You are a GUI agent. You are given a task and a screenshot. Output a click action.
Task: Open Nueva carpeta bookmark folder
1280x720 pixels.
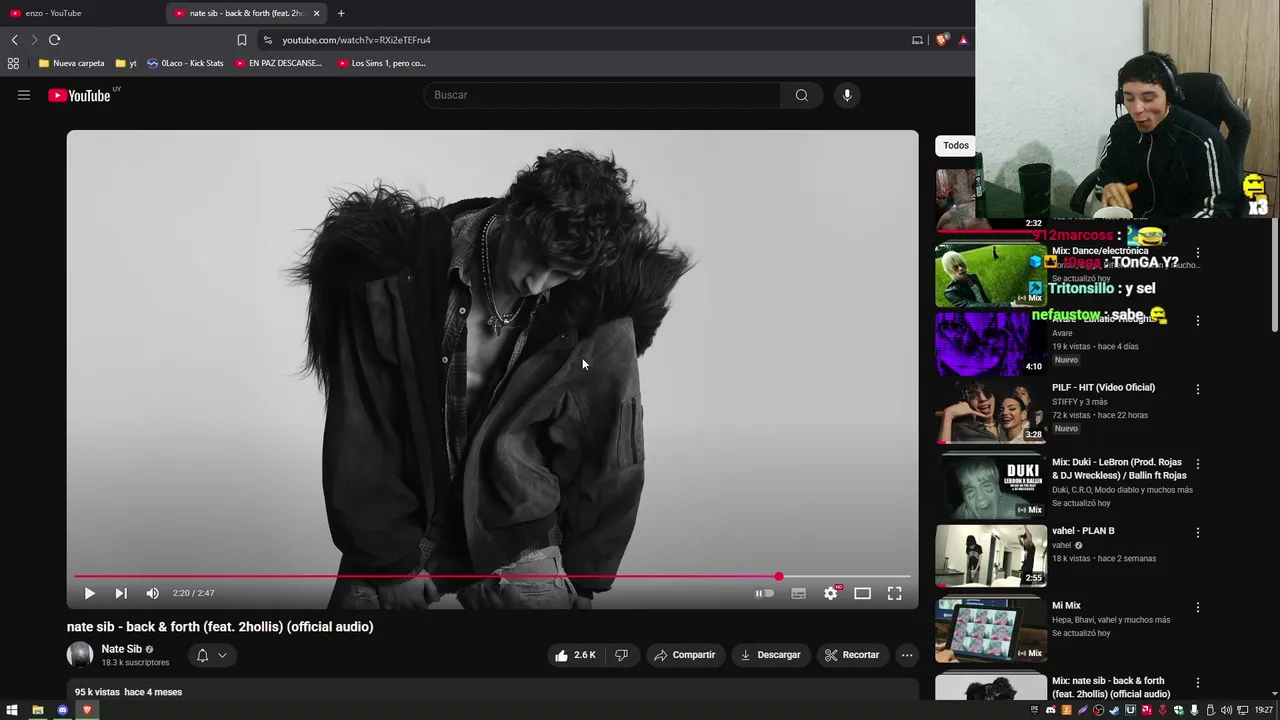click(71, 63)
